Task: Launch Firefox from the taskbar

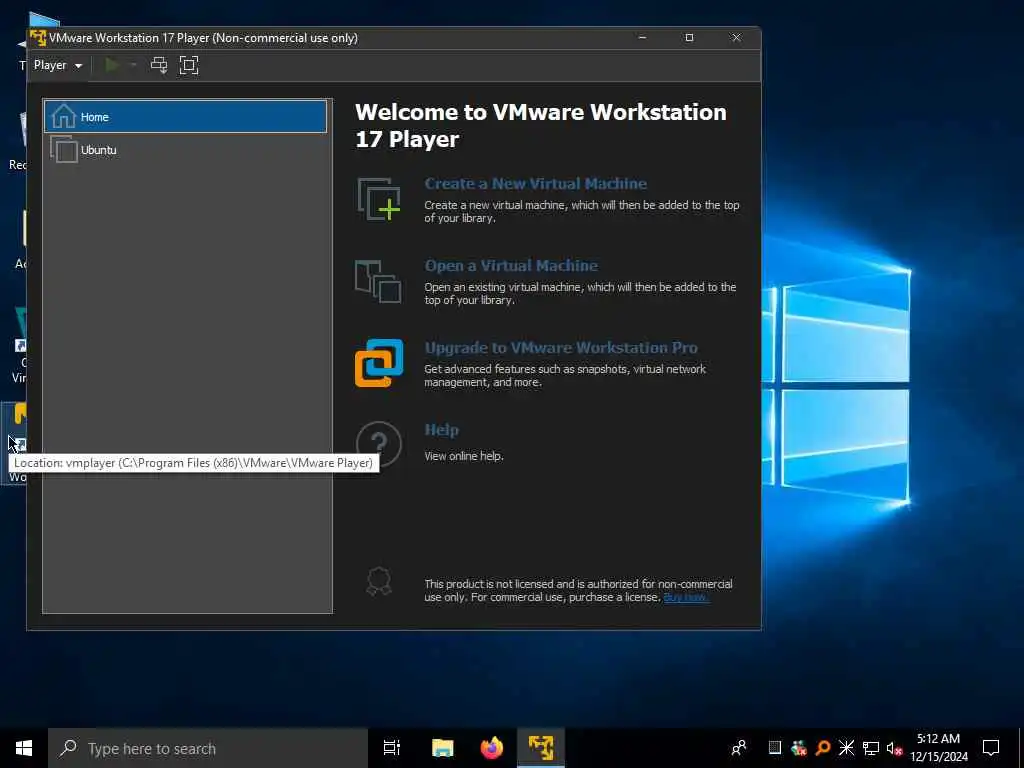Action: coord(492,748)
